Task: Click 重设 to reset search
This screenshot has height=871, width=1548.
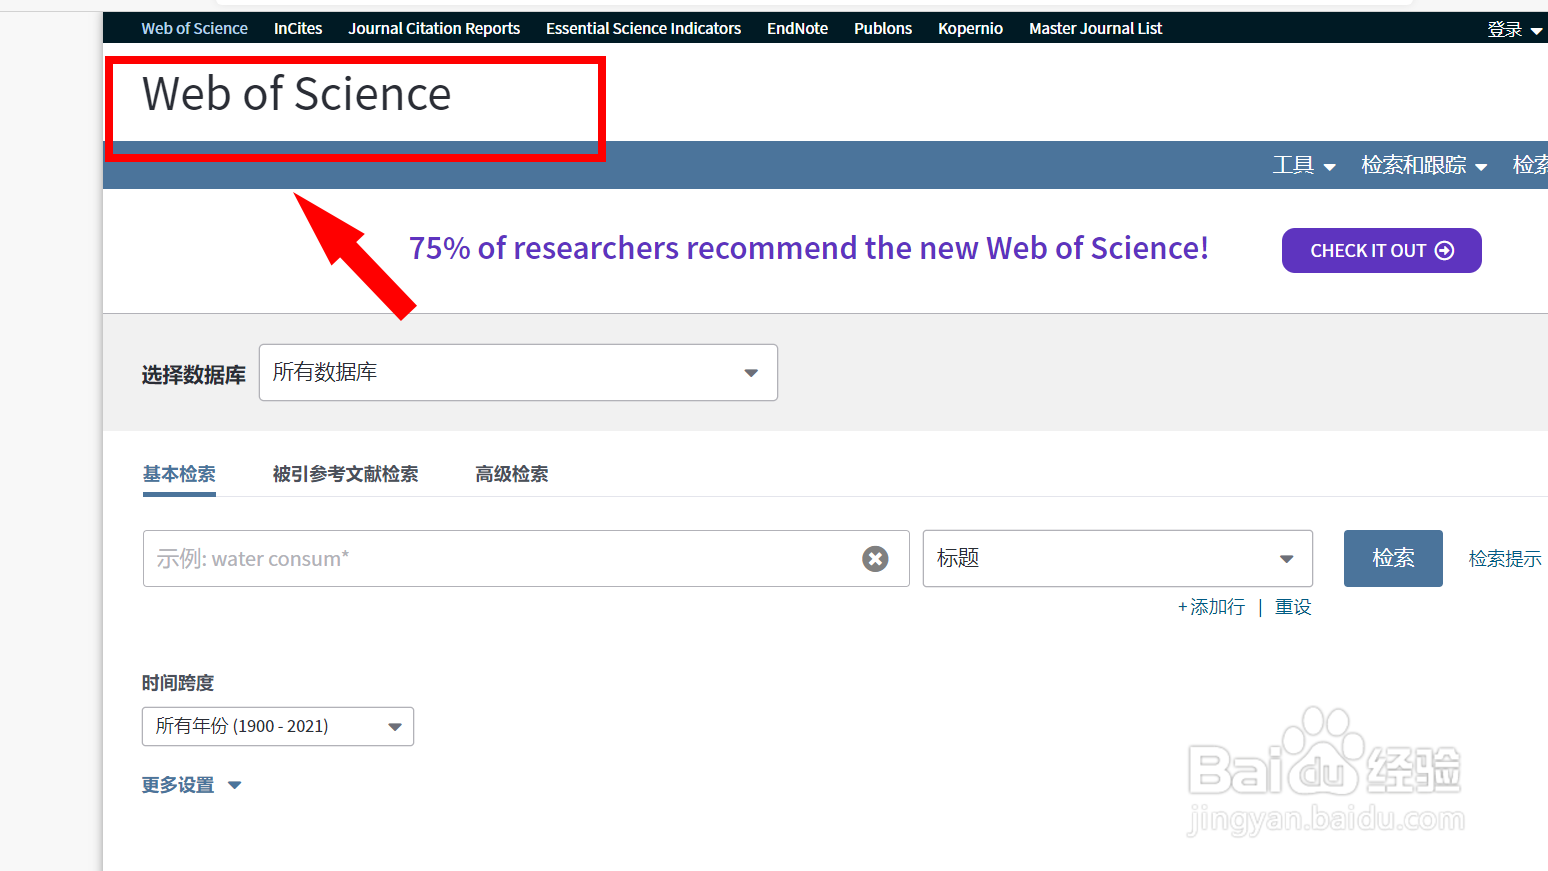Action: tap(1293, 607)
